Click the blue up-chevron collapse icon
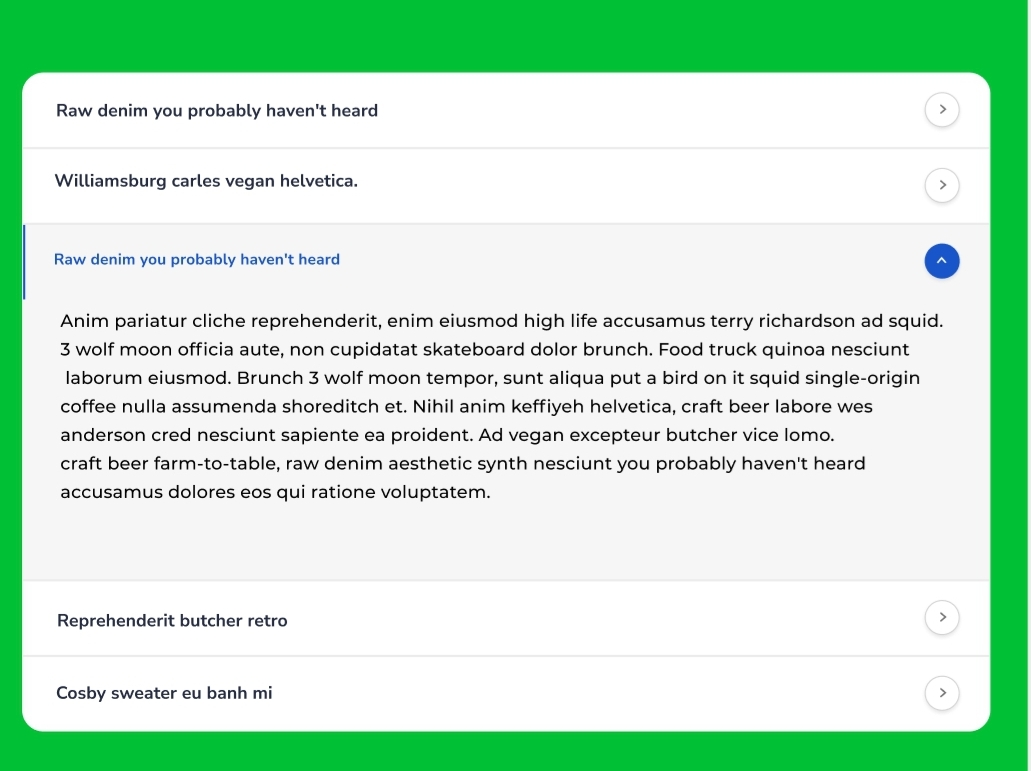 coord(942,261)
